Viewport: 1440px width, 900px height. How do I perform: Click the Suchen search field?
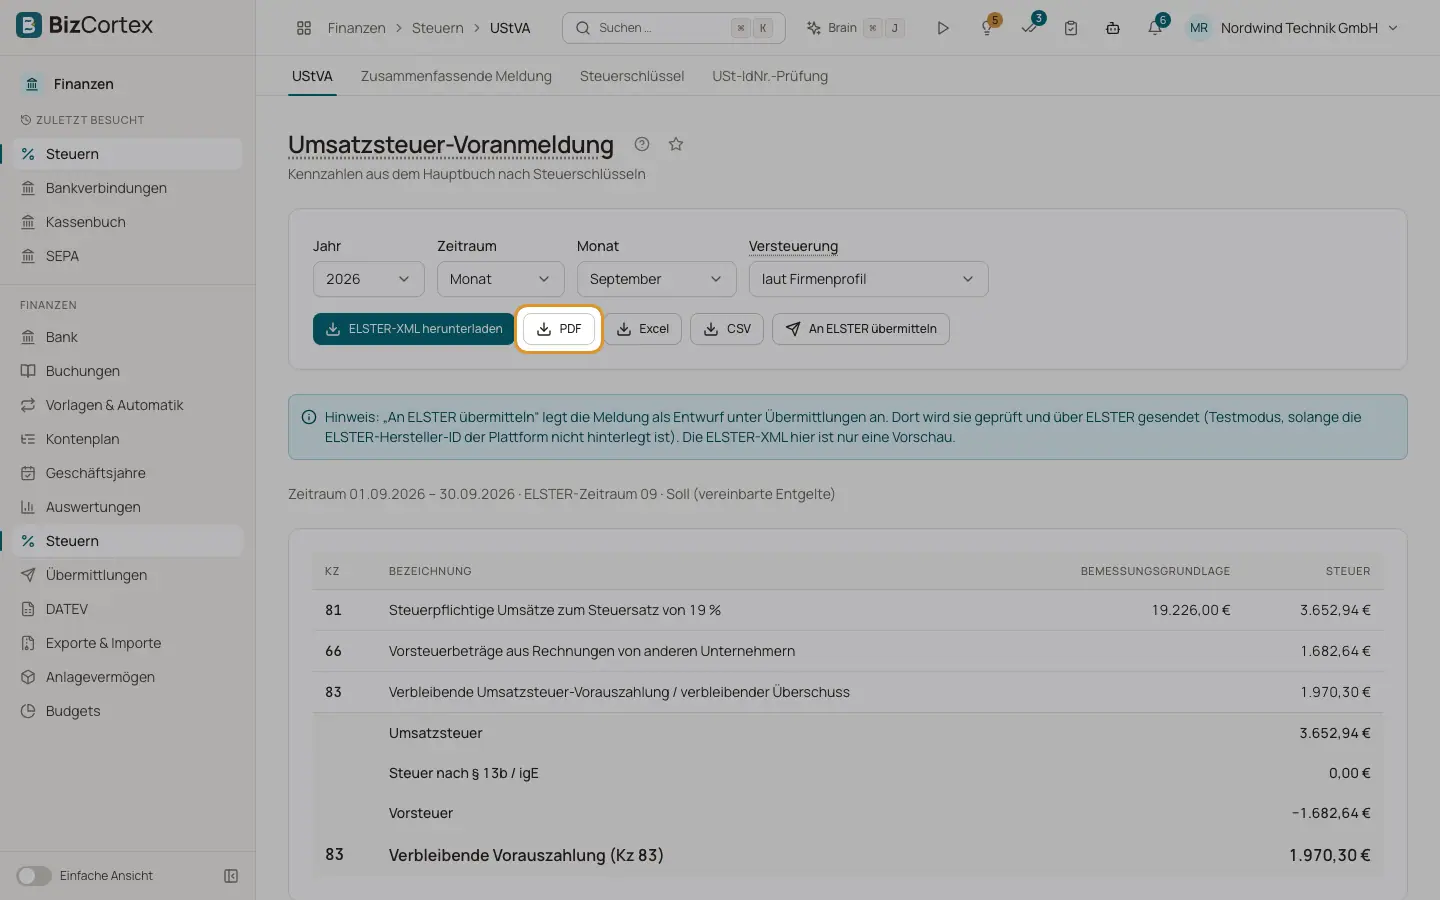click(x=673, y=28)
